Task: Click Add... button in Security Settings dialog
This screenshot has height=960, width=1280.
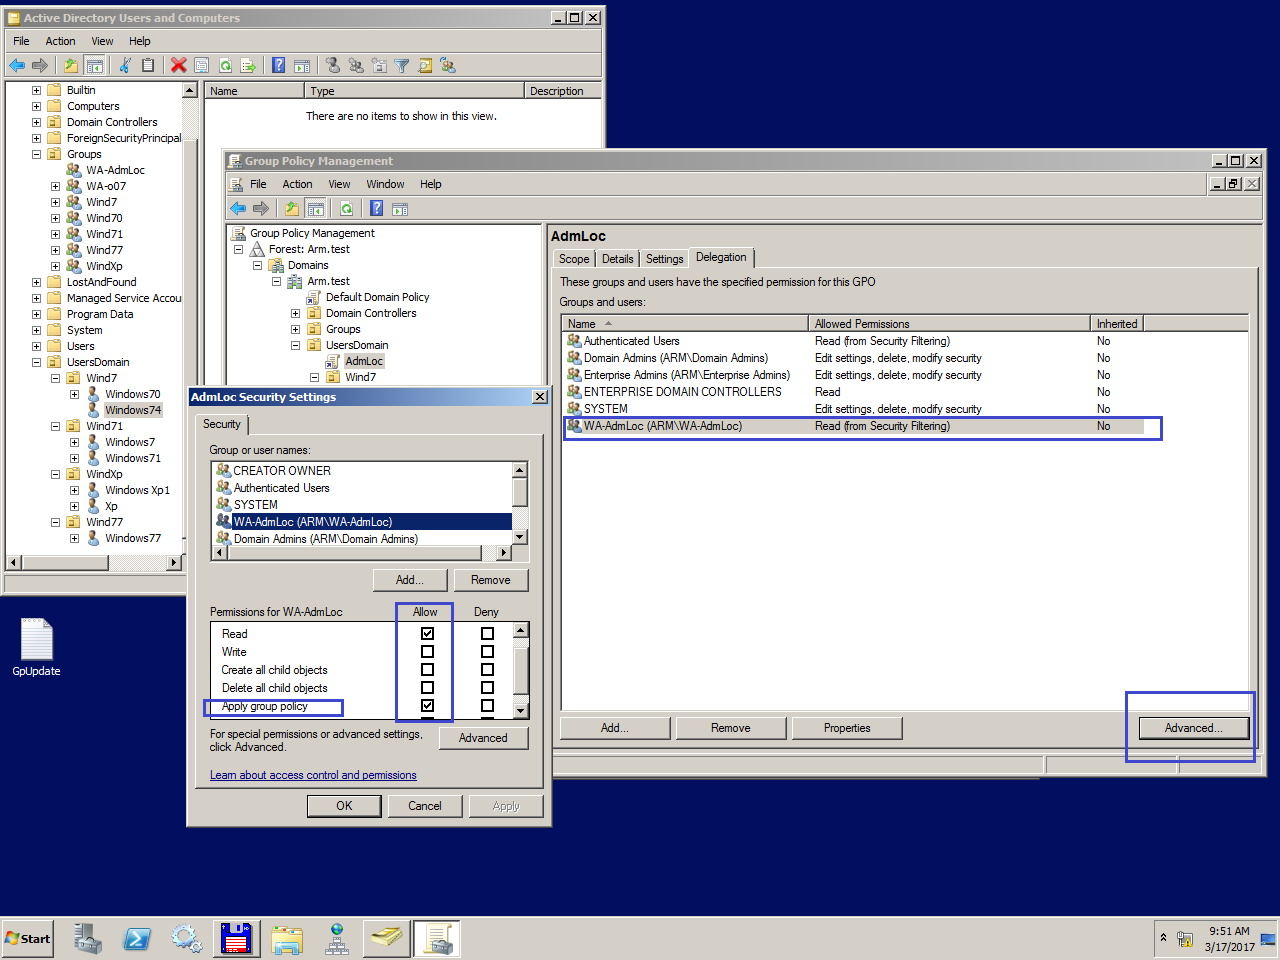Action: 409,580
